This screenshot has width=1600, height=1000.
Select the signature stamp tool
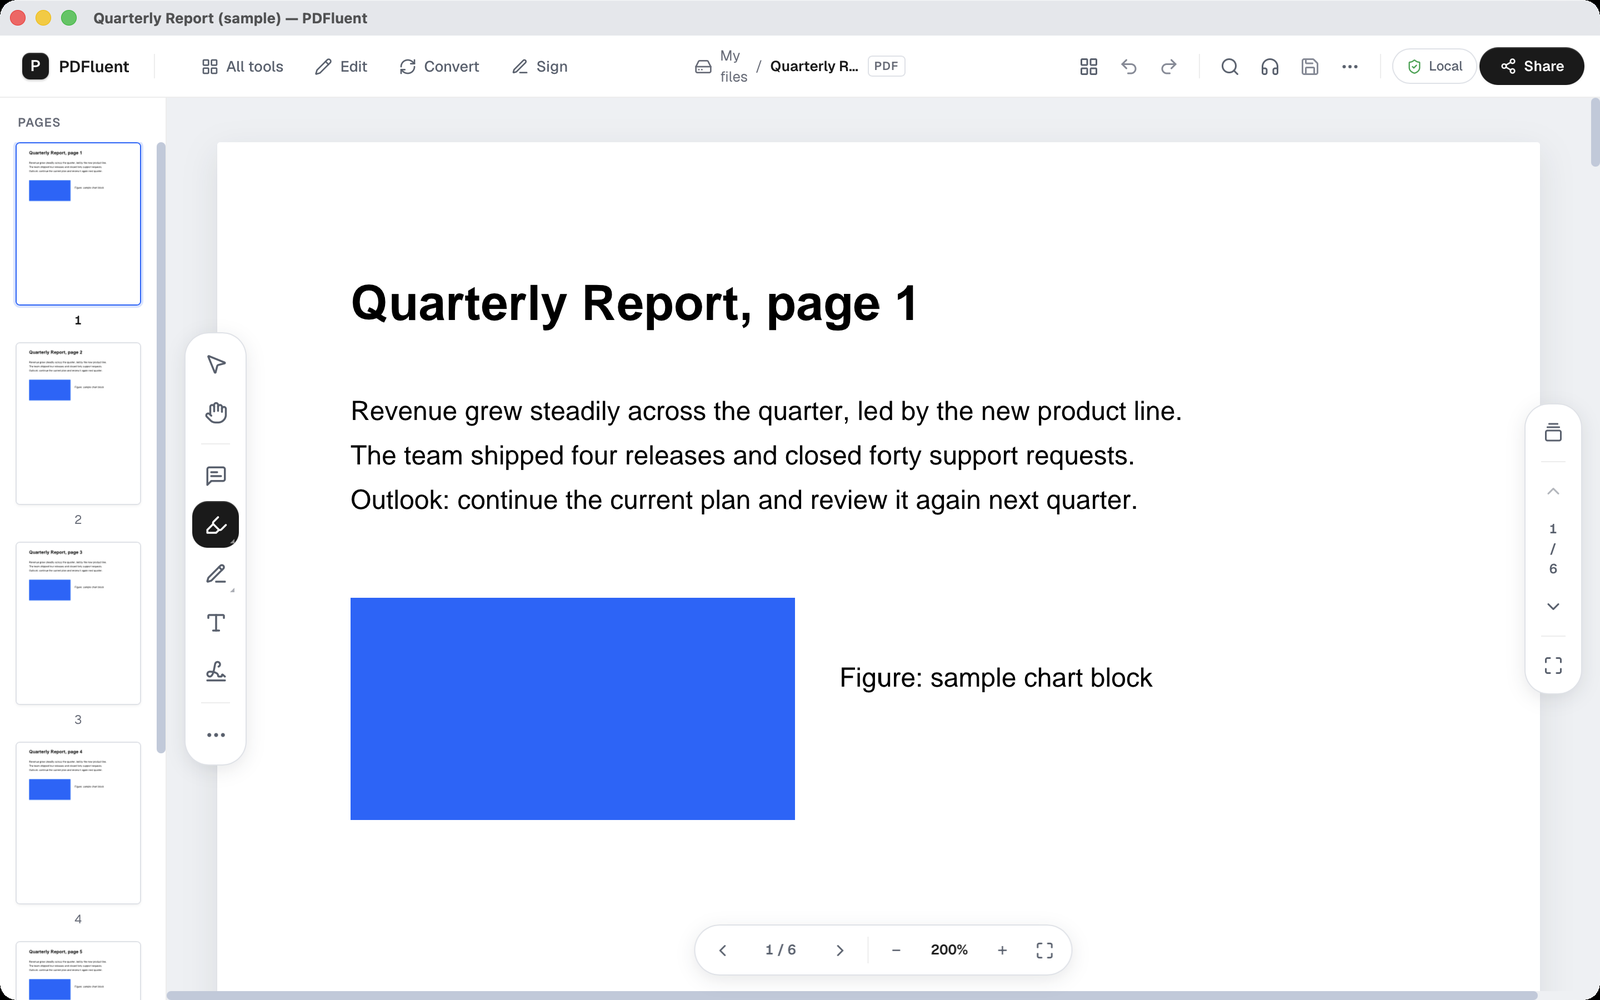point(216,672)
